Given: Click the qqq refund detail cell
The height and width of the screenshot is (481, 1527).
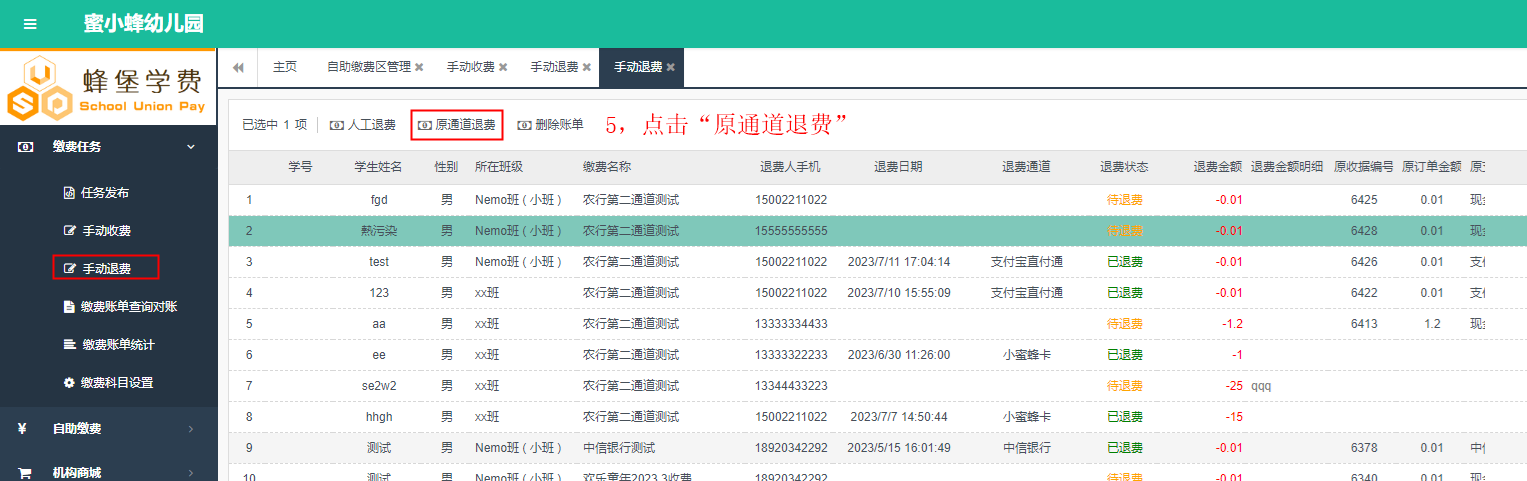Looking at the screenshot, I should (1261, 386).
